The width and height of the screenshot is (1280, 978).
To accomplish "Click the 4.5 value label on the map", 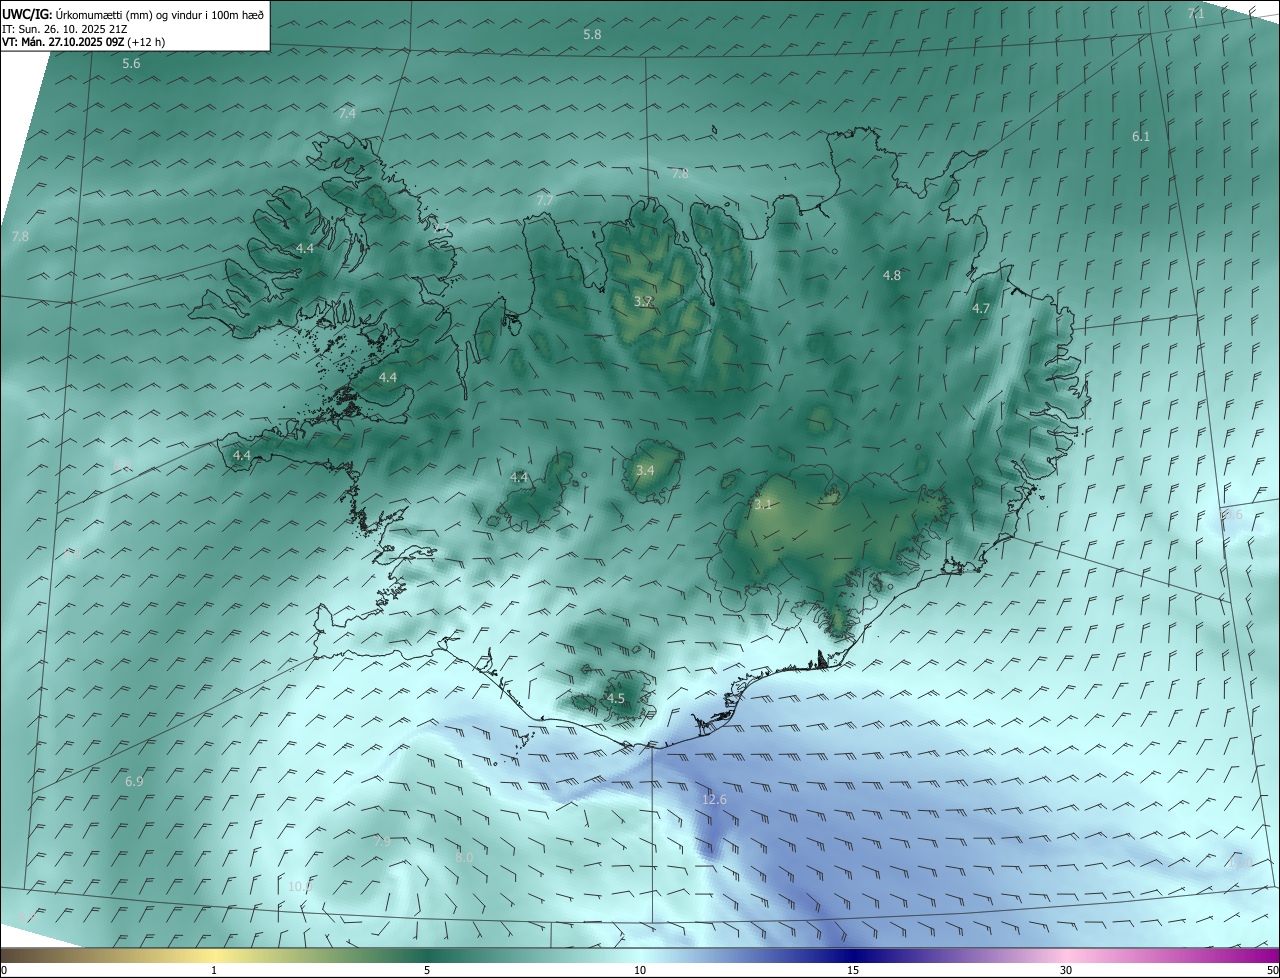I will click(615, 699).
